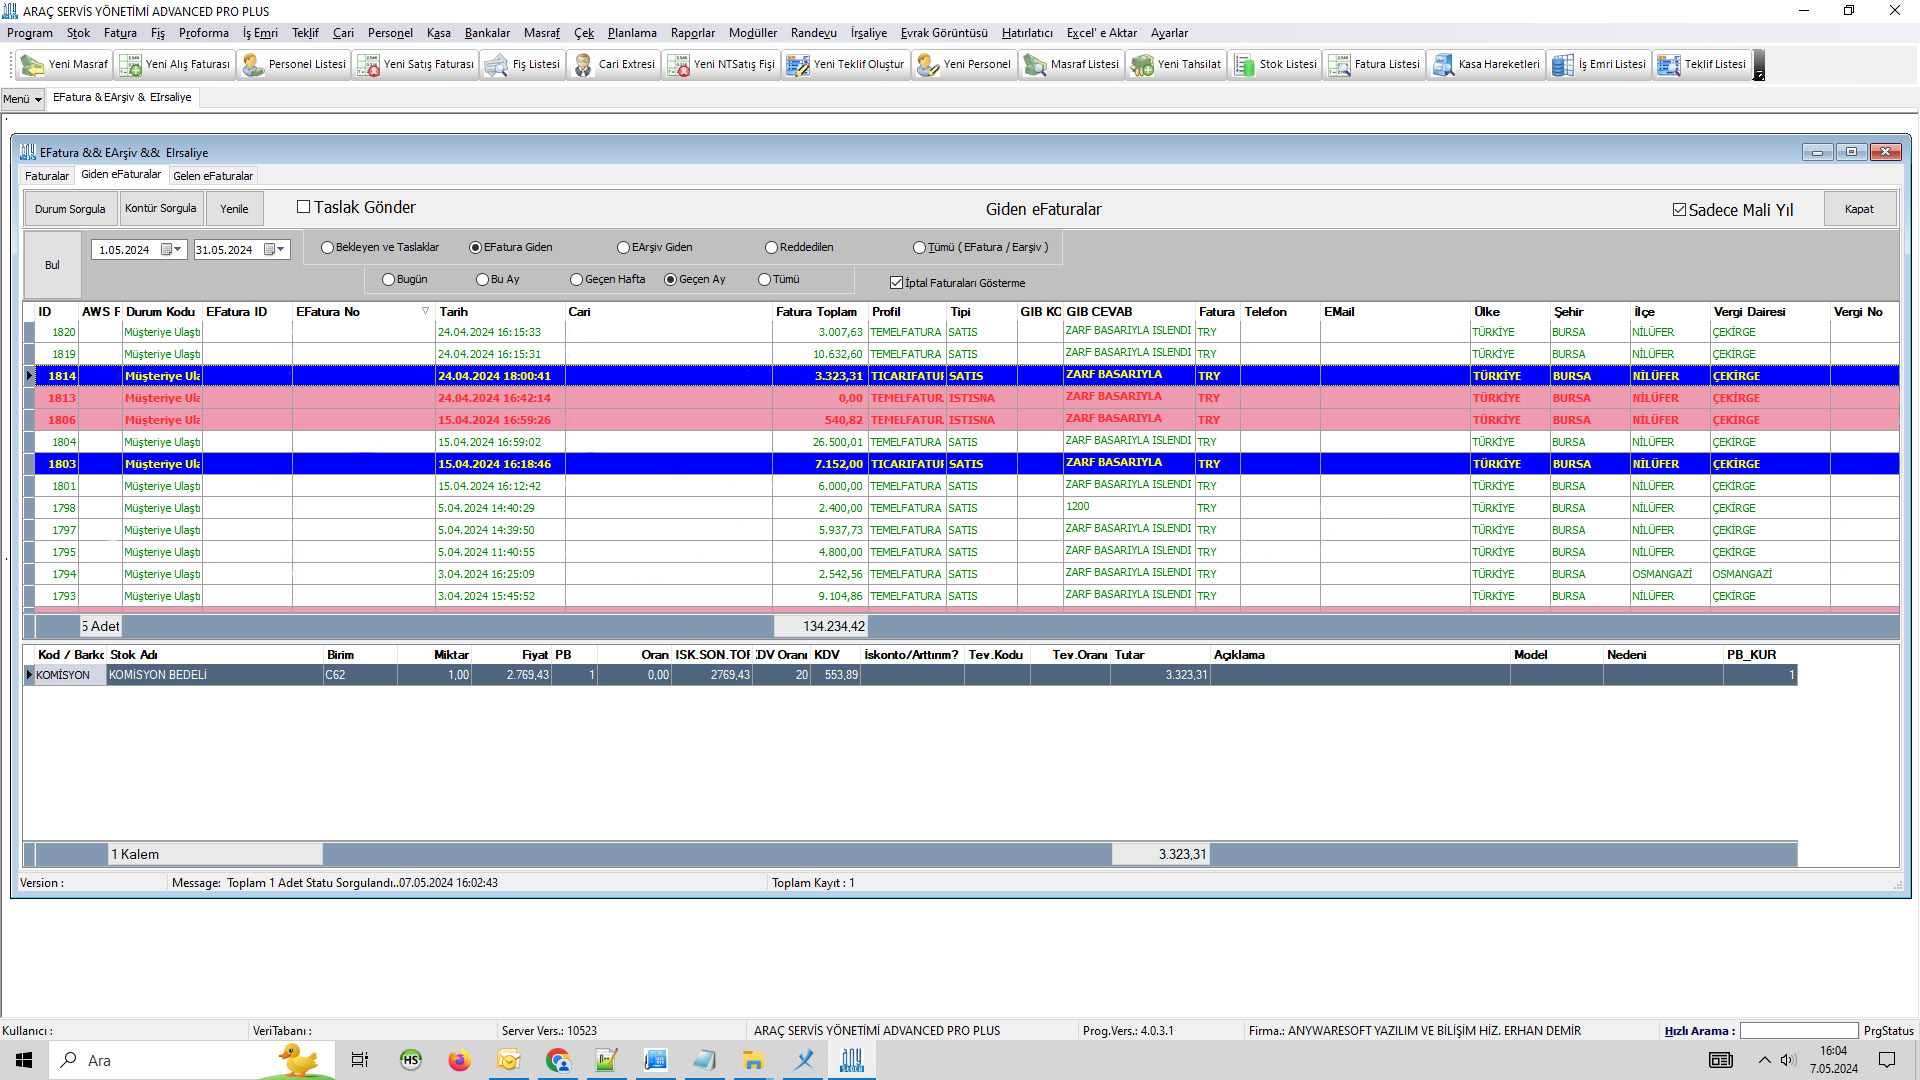Switch to Gelen eFaturalar tab
The height and width of the screenshot is (1080, 1920).
coord(213,176)
